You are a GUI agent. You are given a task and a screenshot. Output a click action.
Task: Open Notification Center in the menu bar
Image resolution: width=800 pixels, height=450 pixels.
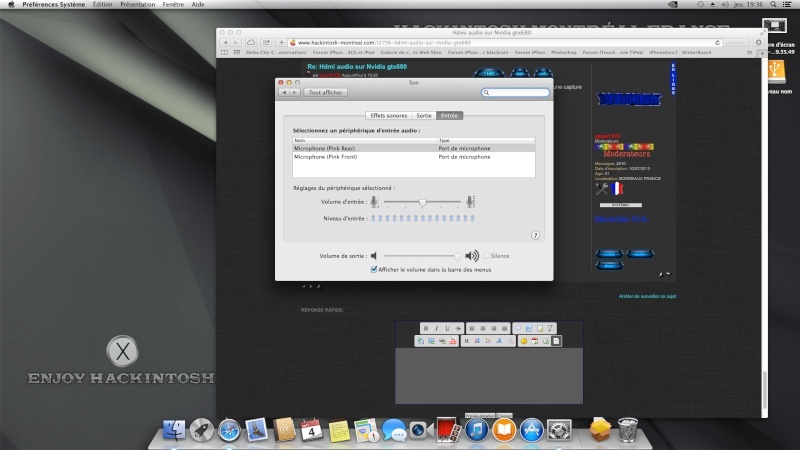(787, 4)
